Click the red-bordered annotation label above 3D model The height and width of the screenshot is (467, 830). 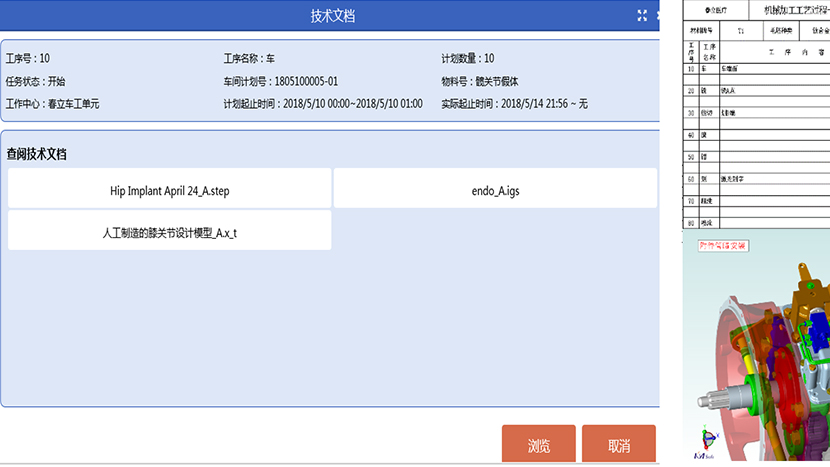pos(723,245)
